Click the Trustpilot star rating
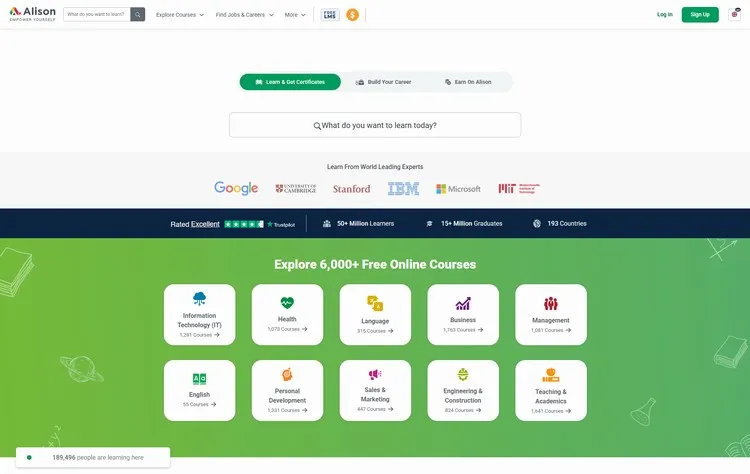The width and height of the screenshot is (750, 474). pyautogui.click(x=244, y=224)
